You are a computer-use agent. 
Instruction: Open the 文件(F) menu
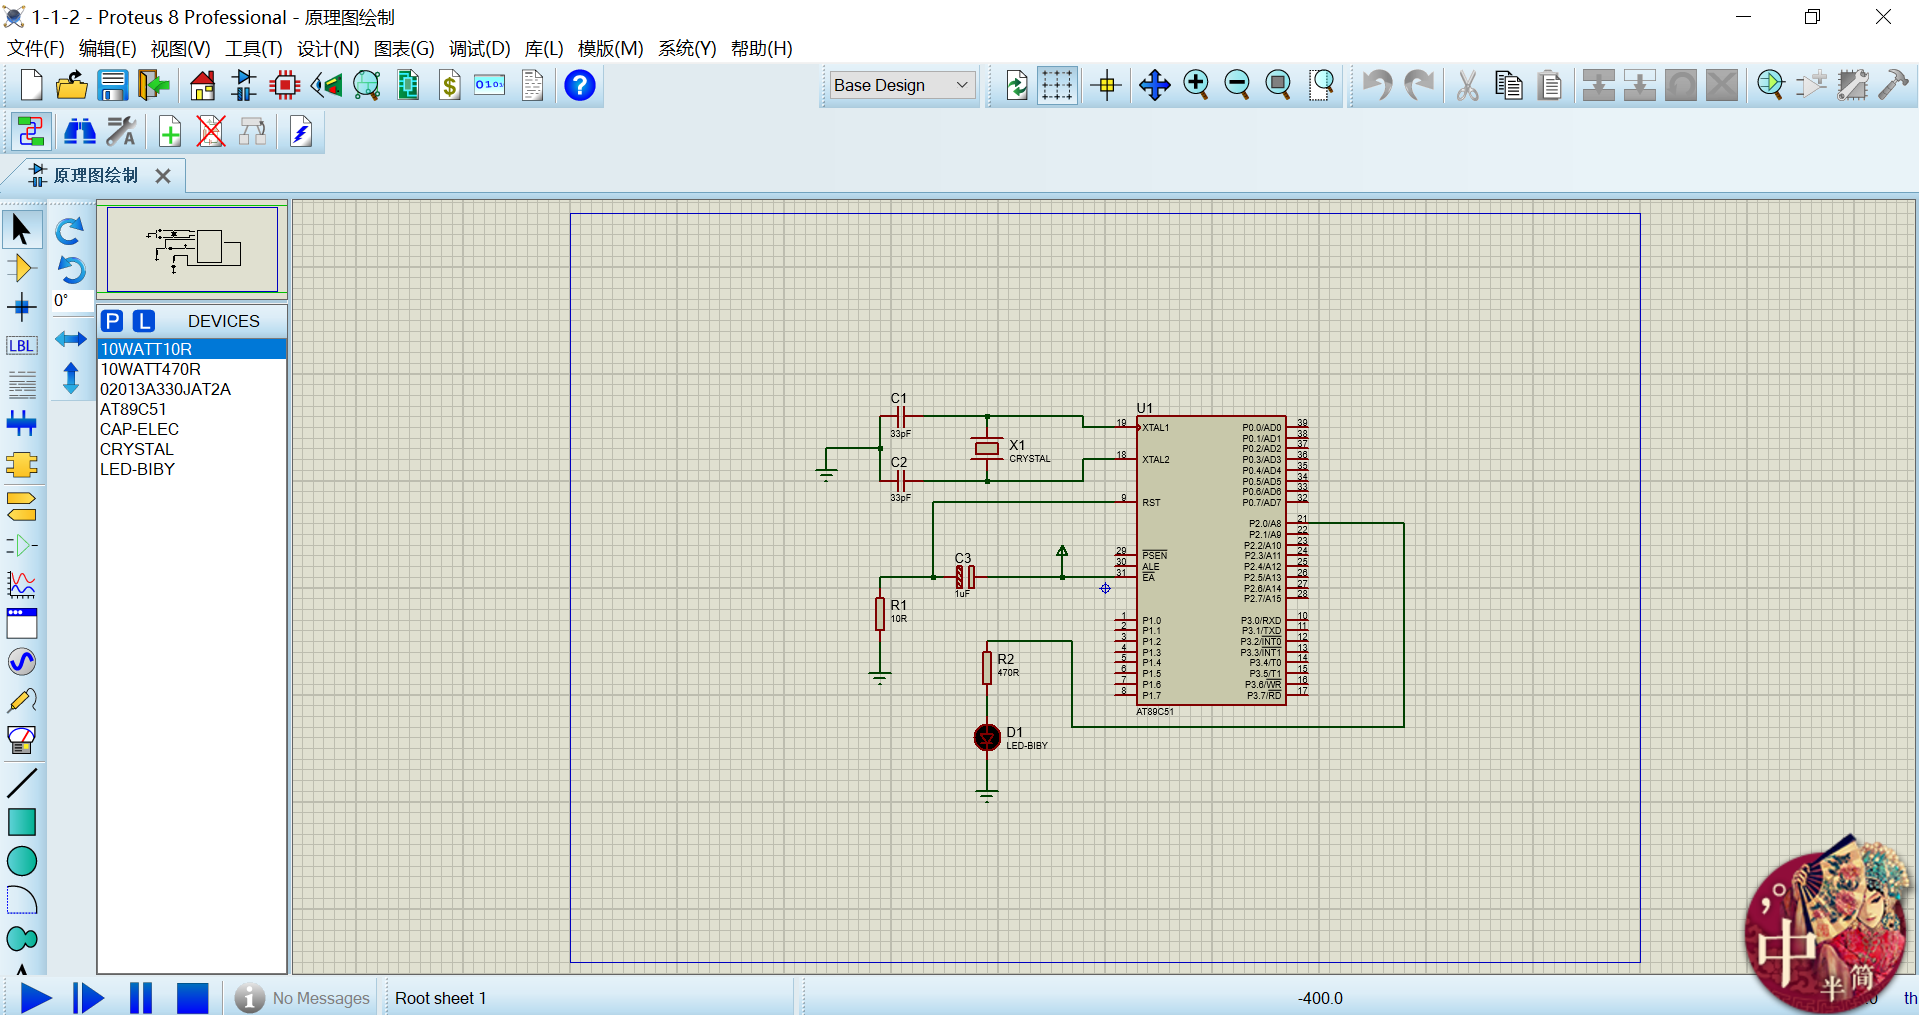point(35,49)
